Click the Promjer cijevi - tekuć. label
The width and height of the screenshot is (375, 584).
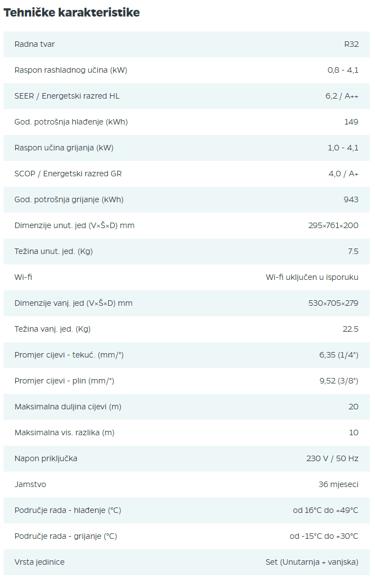click(x=69, y=355)
